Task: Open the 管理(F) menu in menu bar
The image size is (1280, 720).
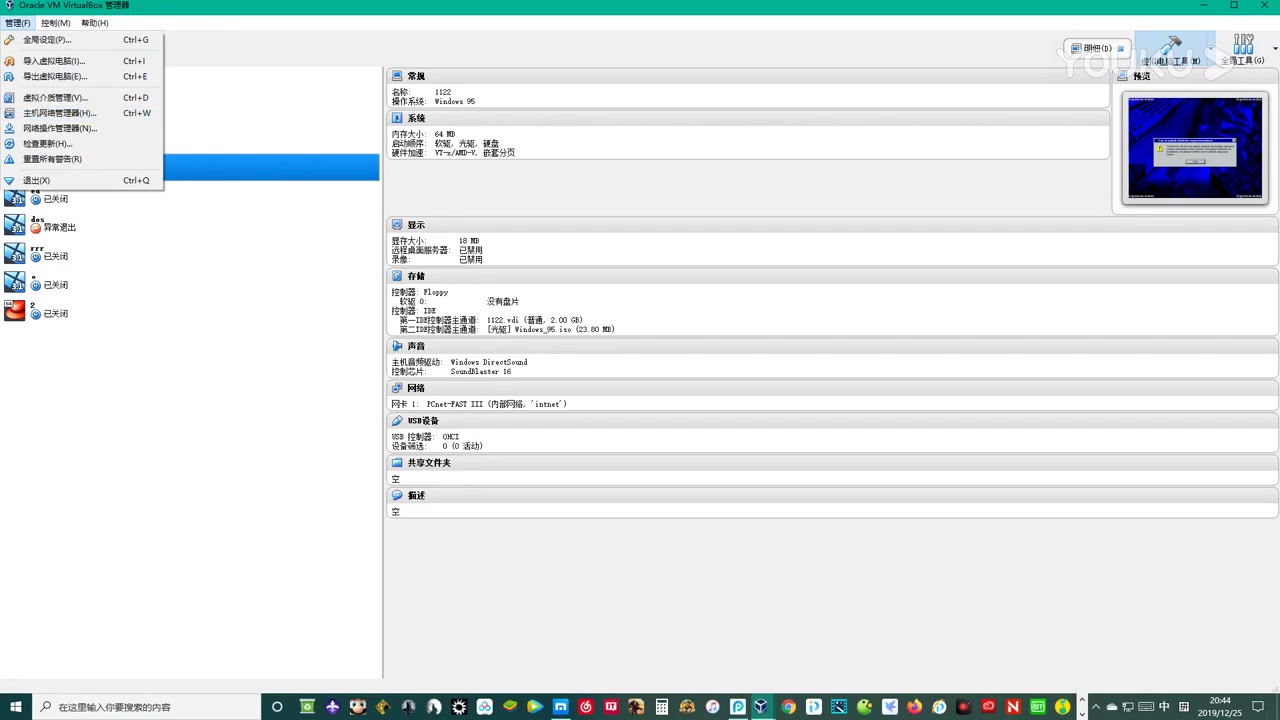Action: coord(17,23)
